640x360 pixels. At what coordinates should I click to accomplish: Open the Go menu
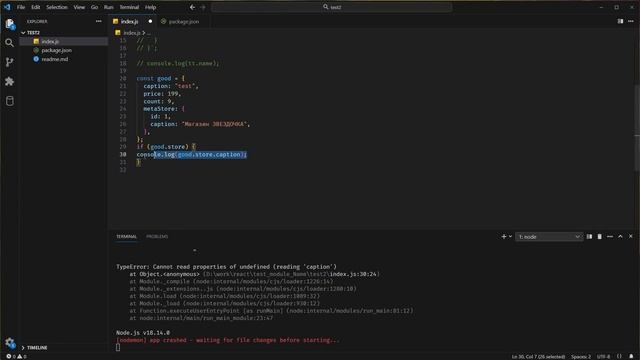[x=94, y=7]
